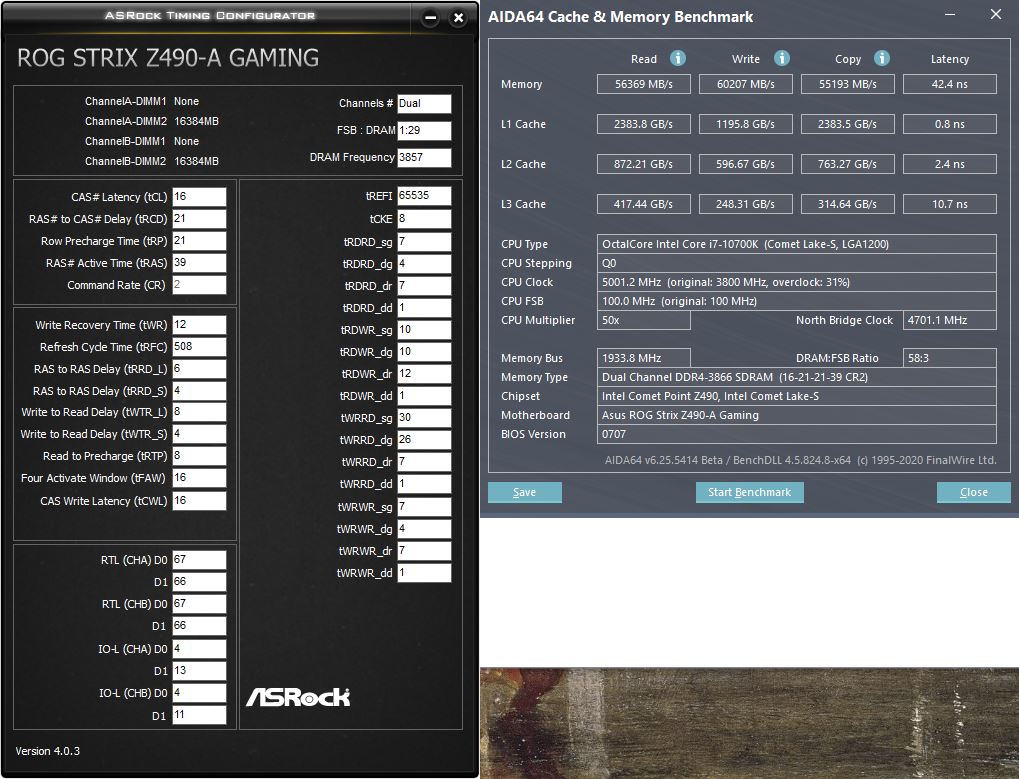Click the RAS# Active Time (tRAS) field
The width and height of the screenshot is (1019, 779).
click(x=199, y=263)
